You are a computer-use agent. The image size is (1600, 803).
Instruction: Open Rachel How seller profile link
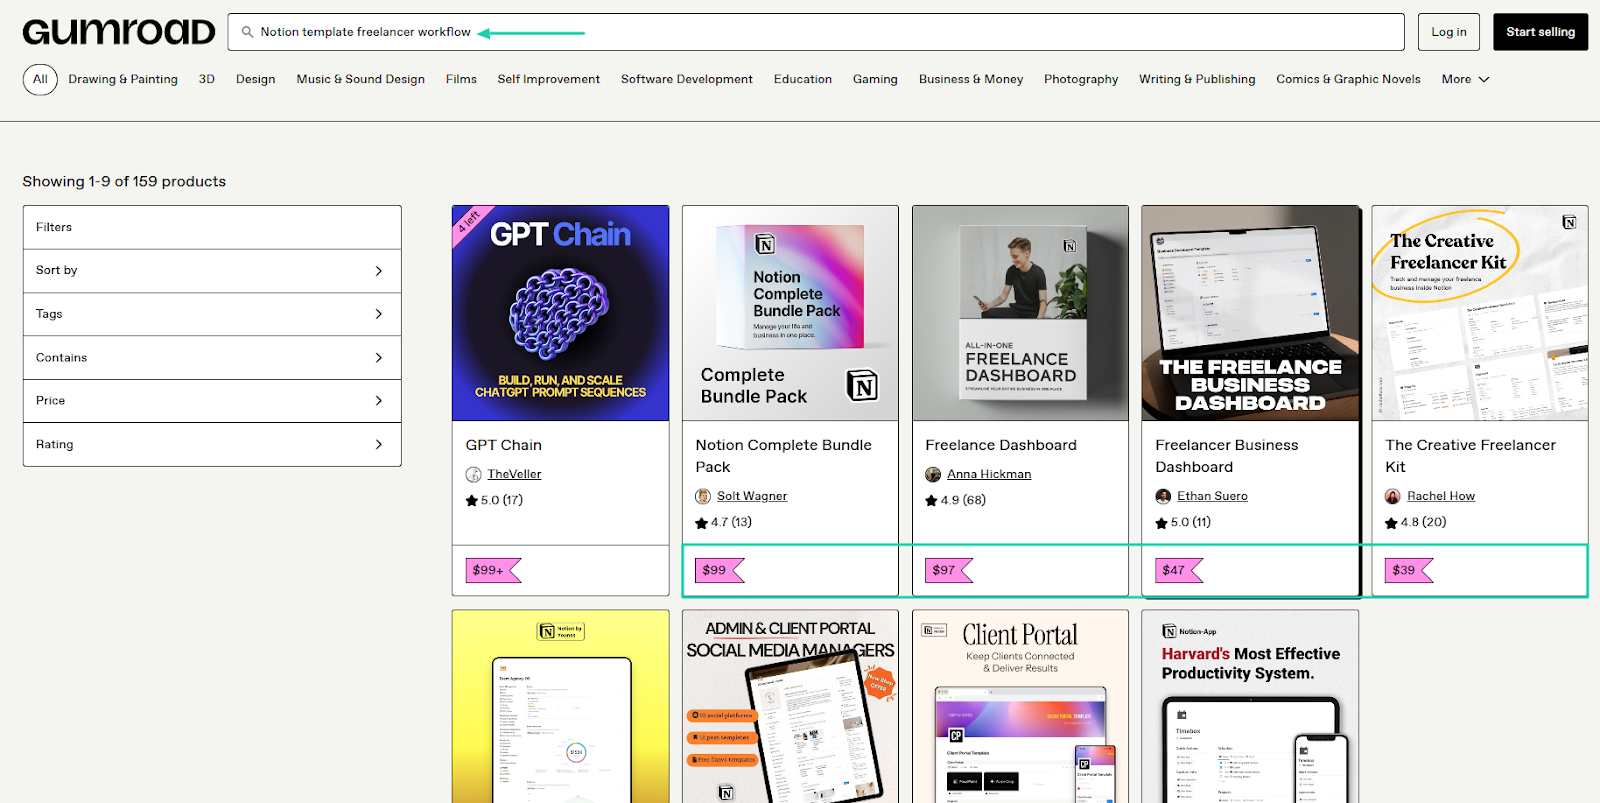[x=1441, y=496]
